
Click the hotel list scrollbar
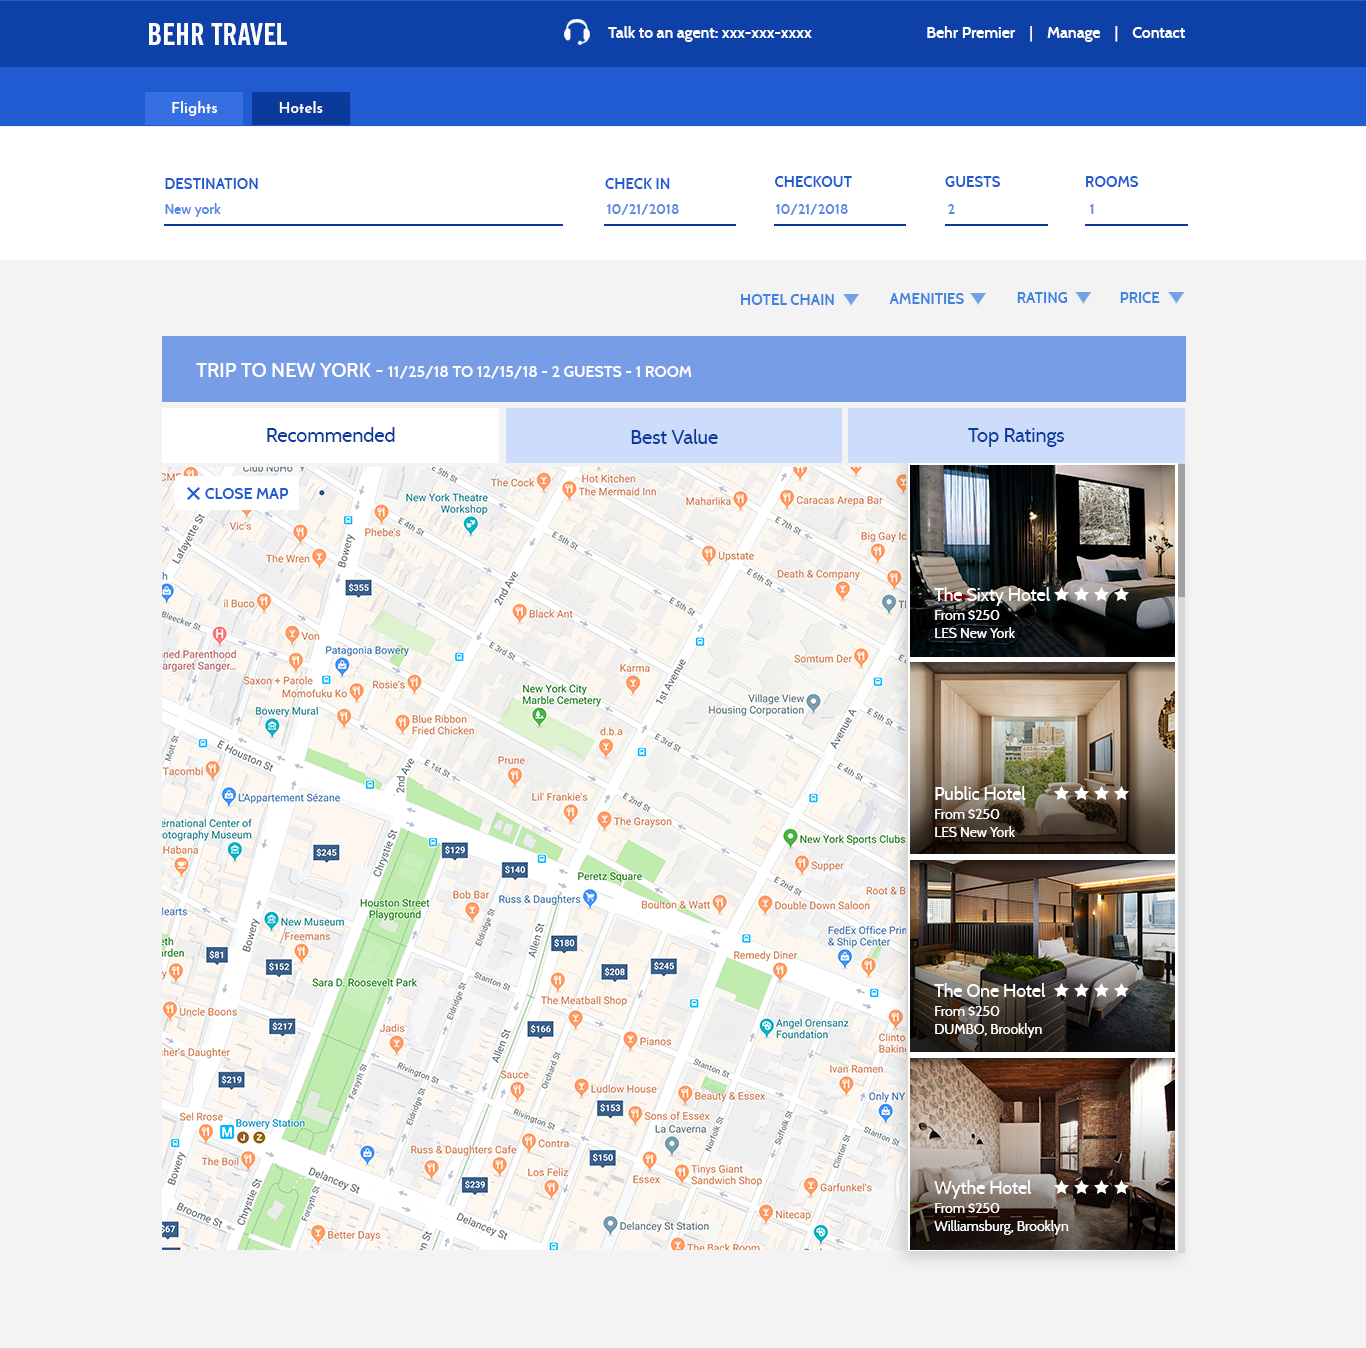pos(1181,530)
